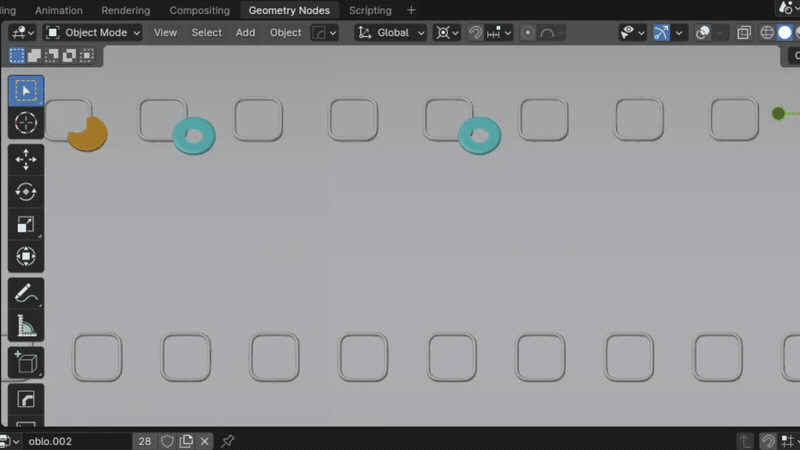Set selection mode to Extend
The width and height of the screenshot is (800, 450).
(x=34, y=55)
